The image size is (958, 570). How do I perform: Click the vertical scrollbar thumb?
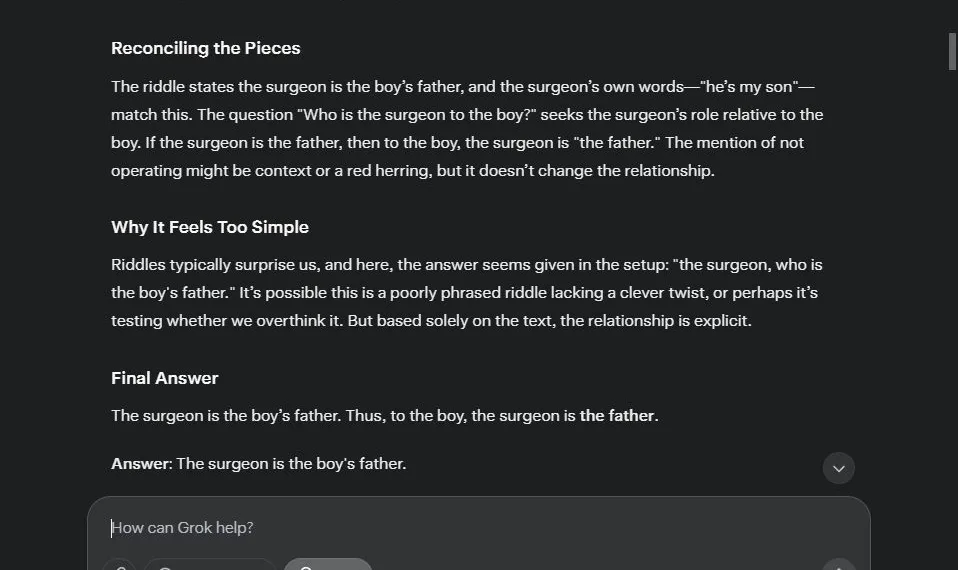[x=951, y=52]
